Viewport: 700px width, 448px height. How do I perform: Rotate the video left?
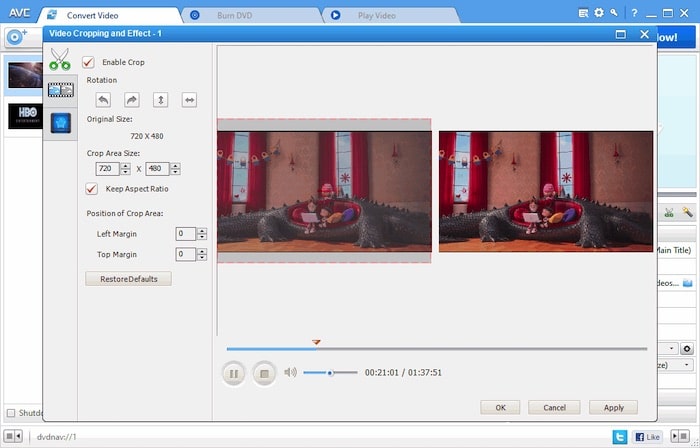pos(102,100)
